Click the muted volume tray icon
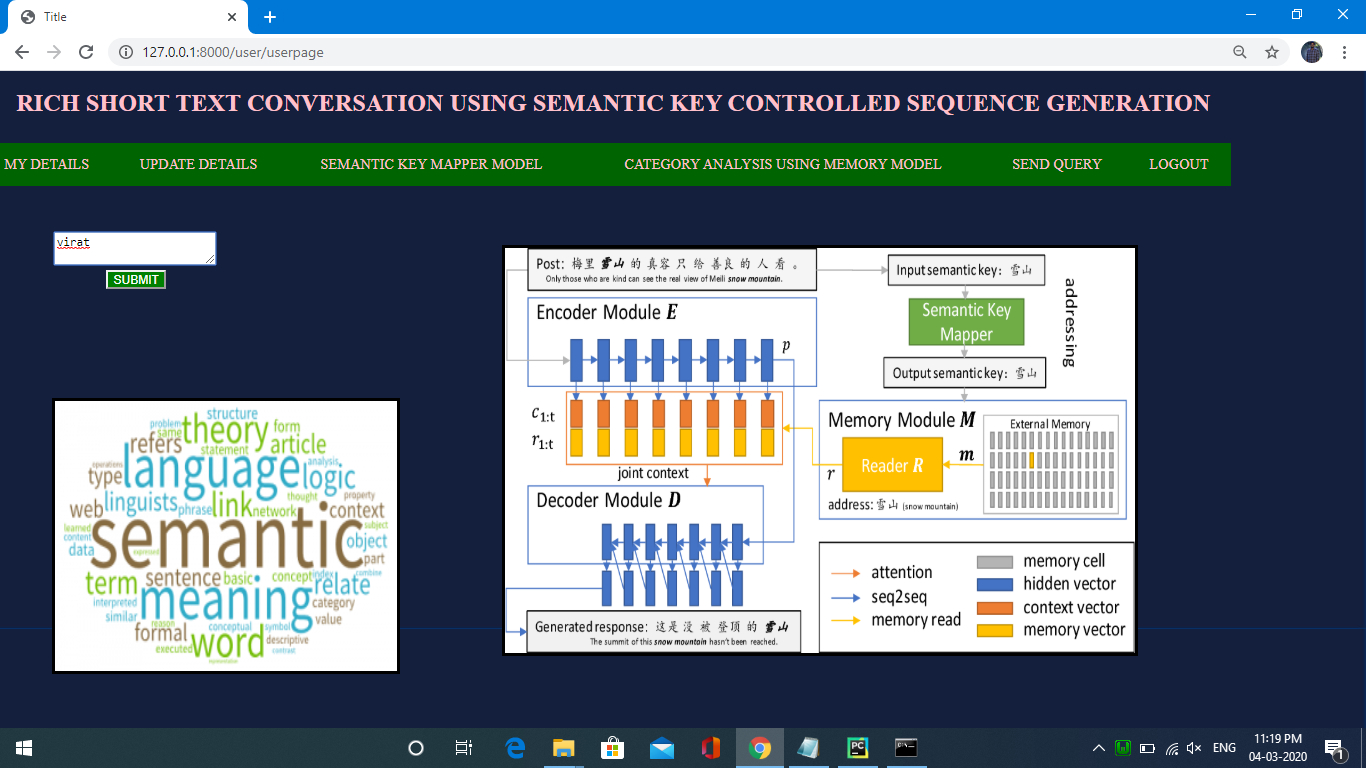The width and height of the screenshot is (1366, 768). click(x=1194, y=748)
